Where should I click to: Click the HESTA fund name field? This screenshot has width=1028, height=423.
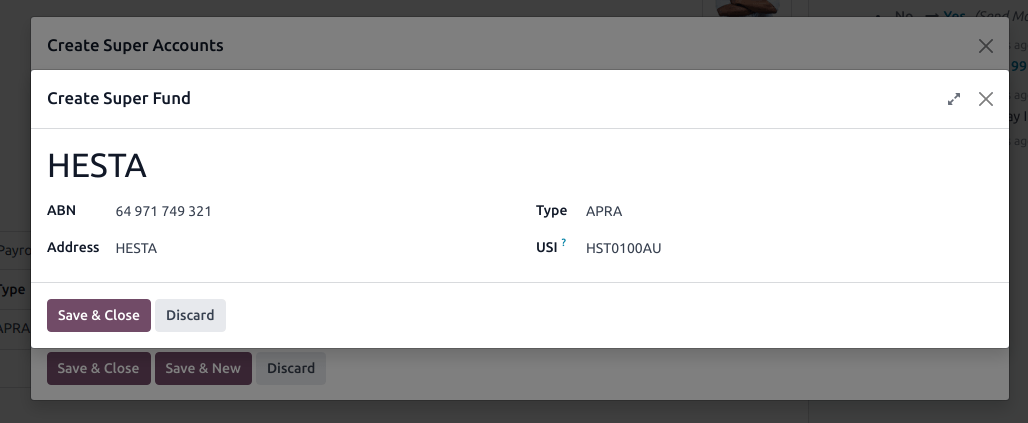pos(300,165)
